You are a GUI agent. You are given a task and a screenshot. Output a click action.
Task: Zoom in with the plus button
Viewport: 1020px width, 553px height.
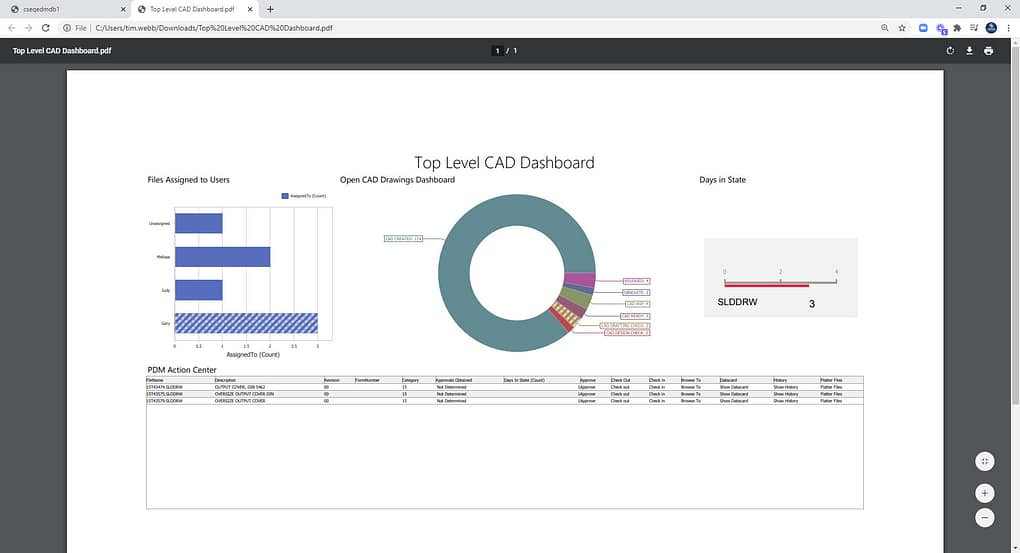coord(985,493)
